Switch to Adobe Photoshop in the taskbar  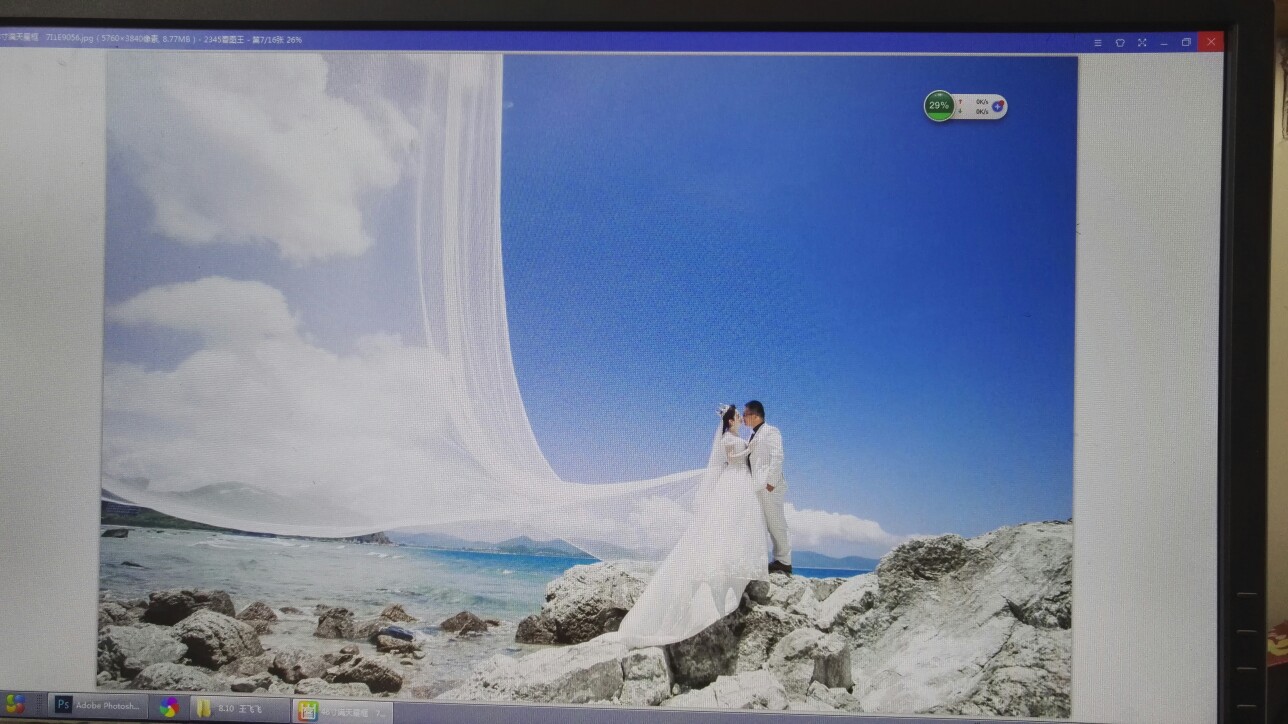98,705
